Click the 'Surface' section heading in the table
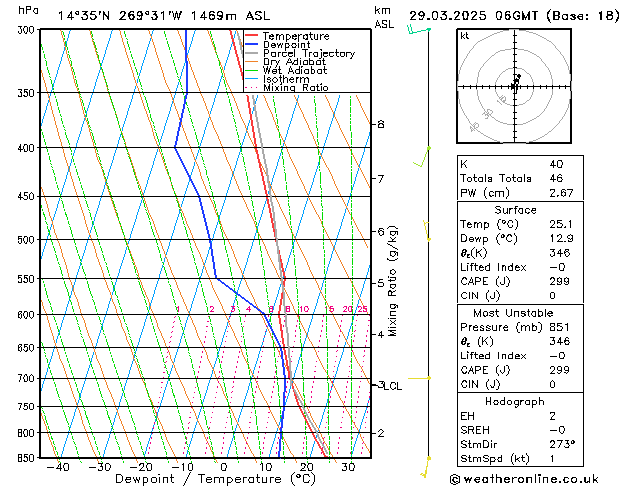This screenshot has height=486, width=629. pos(514,210)
